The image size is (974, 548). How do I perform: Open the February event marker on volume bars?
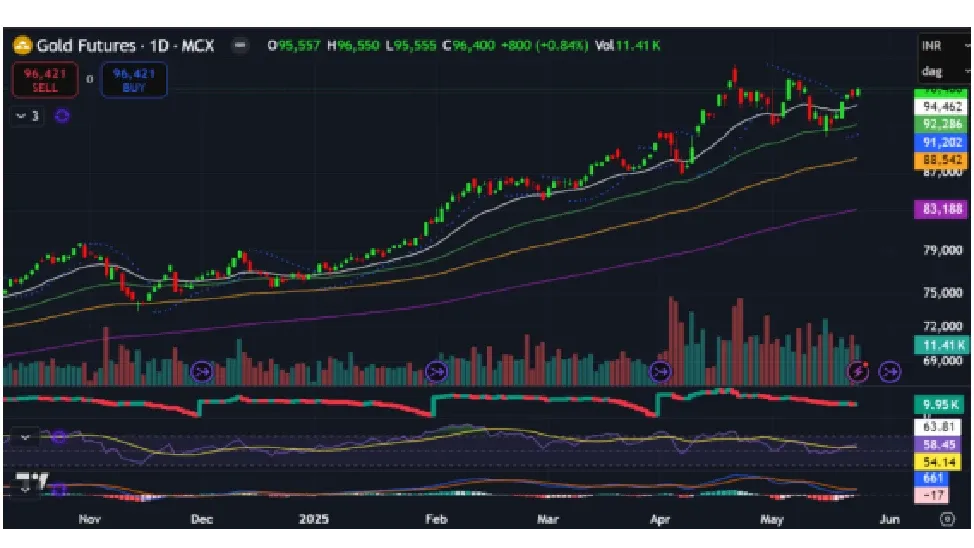click(436, 372)
